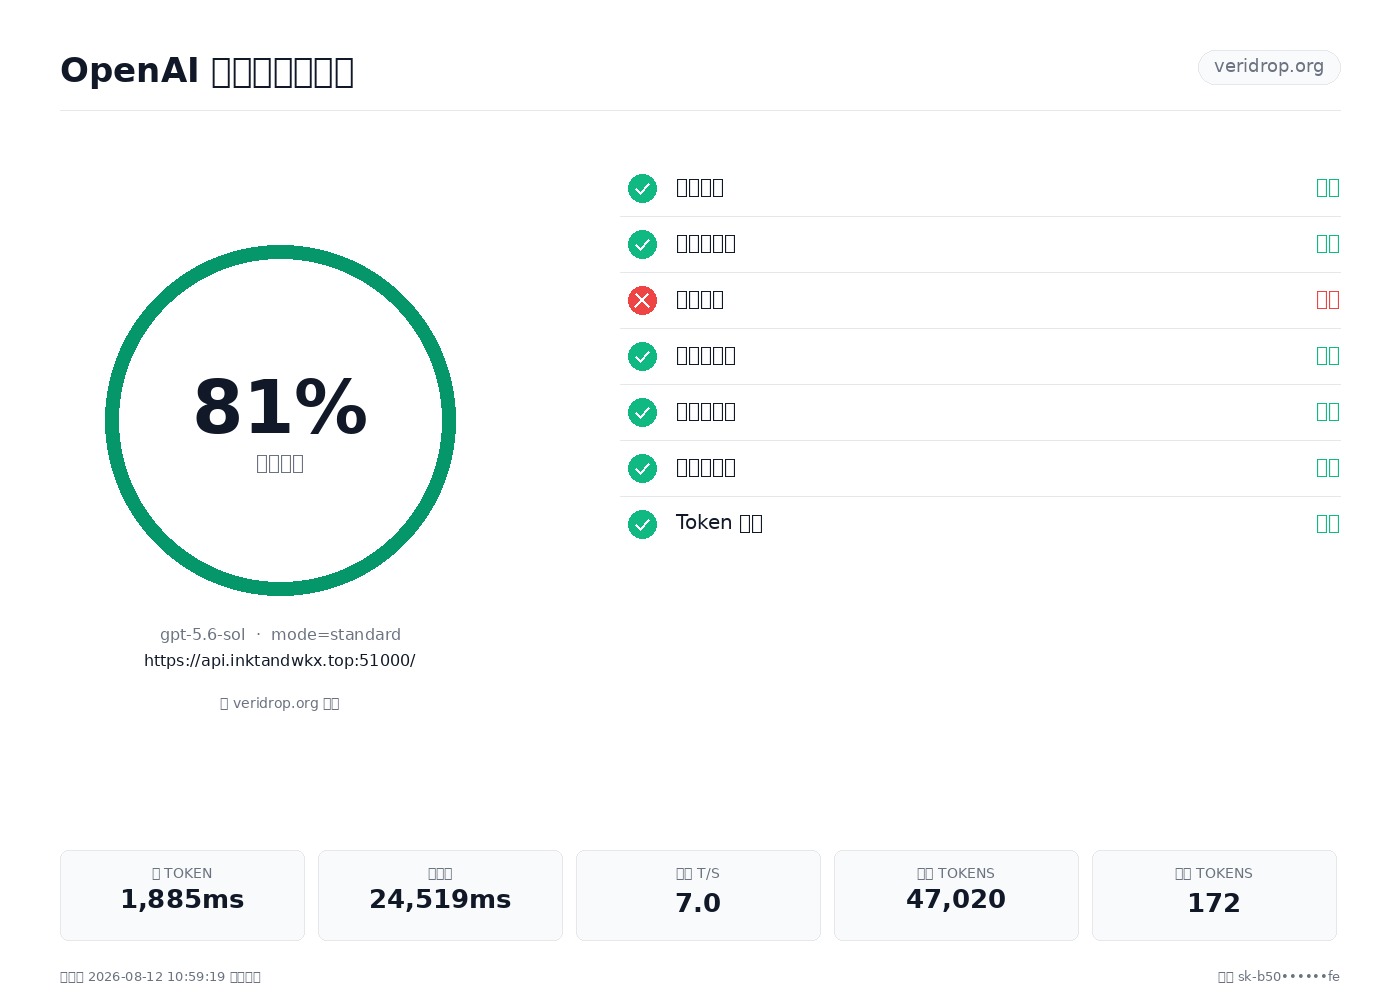Open the veridrop.org badge in the header

coord(1269,67)
